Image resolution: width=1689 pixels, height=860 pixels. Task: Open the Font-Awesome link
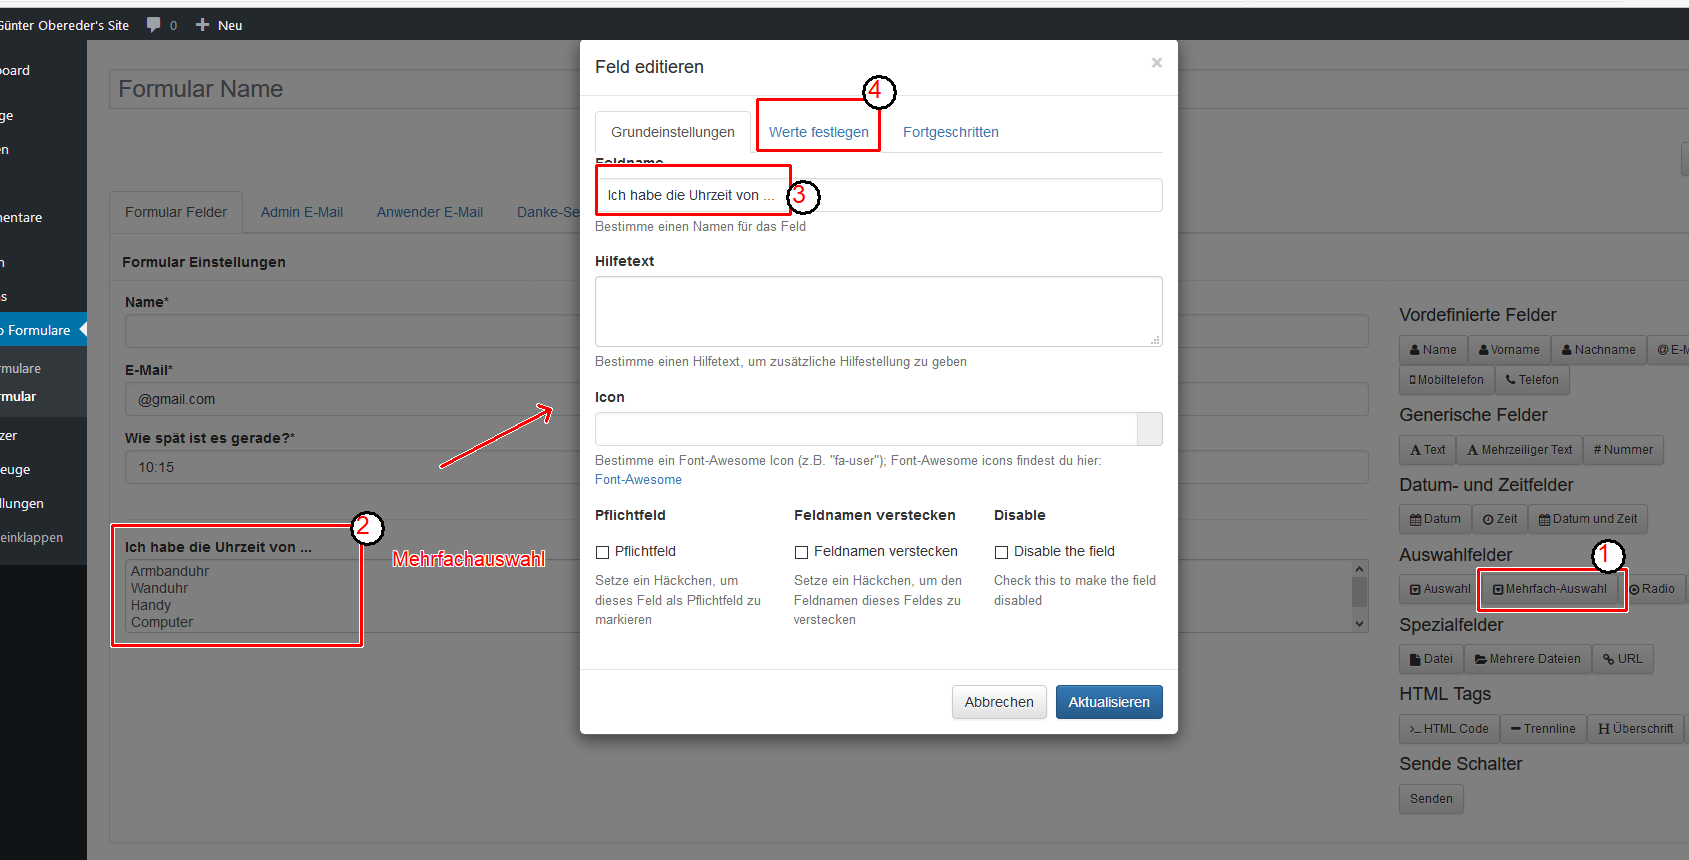(x=638, y=480)
